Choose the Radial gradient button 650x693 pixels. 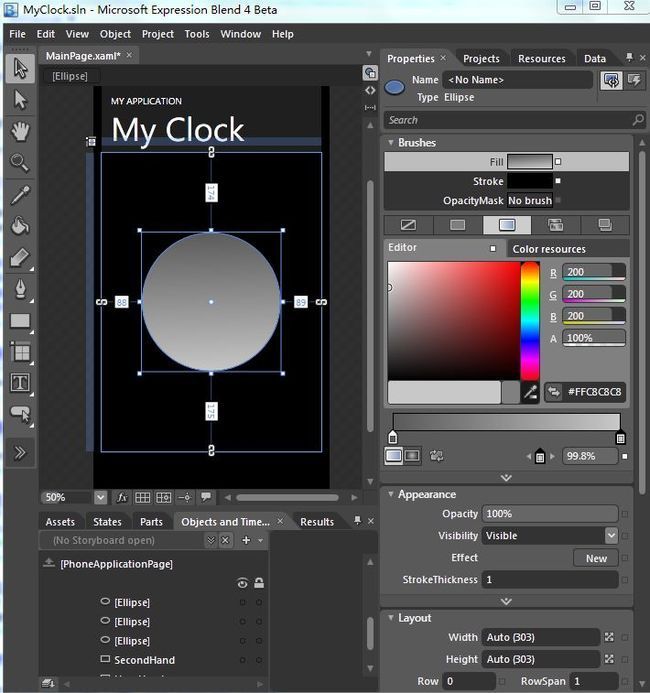[412, 456]
